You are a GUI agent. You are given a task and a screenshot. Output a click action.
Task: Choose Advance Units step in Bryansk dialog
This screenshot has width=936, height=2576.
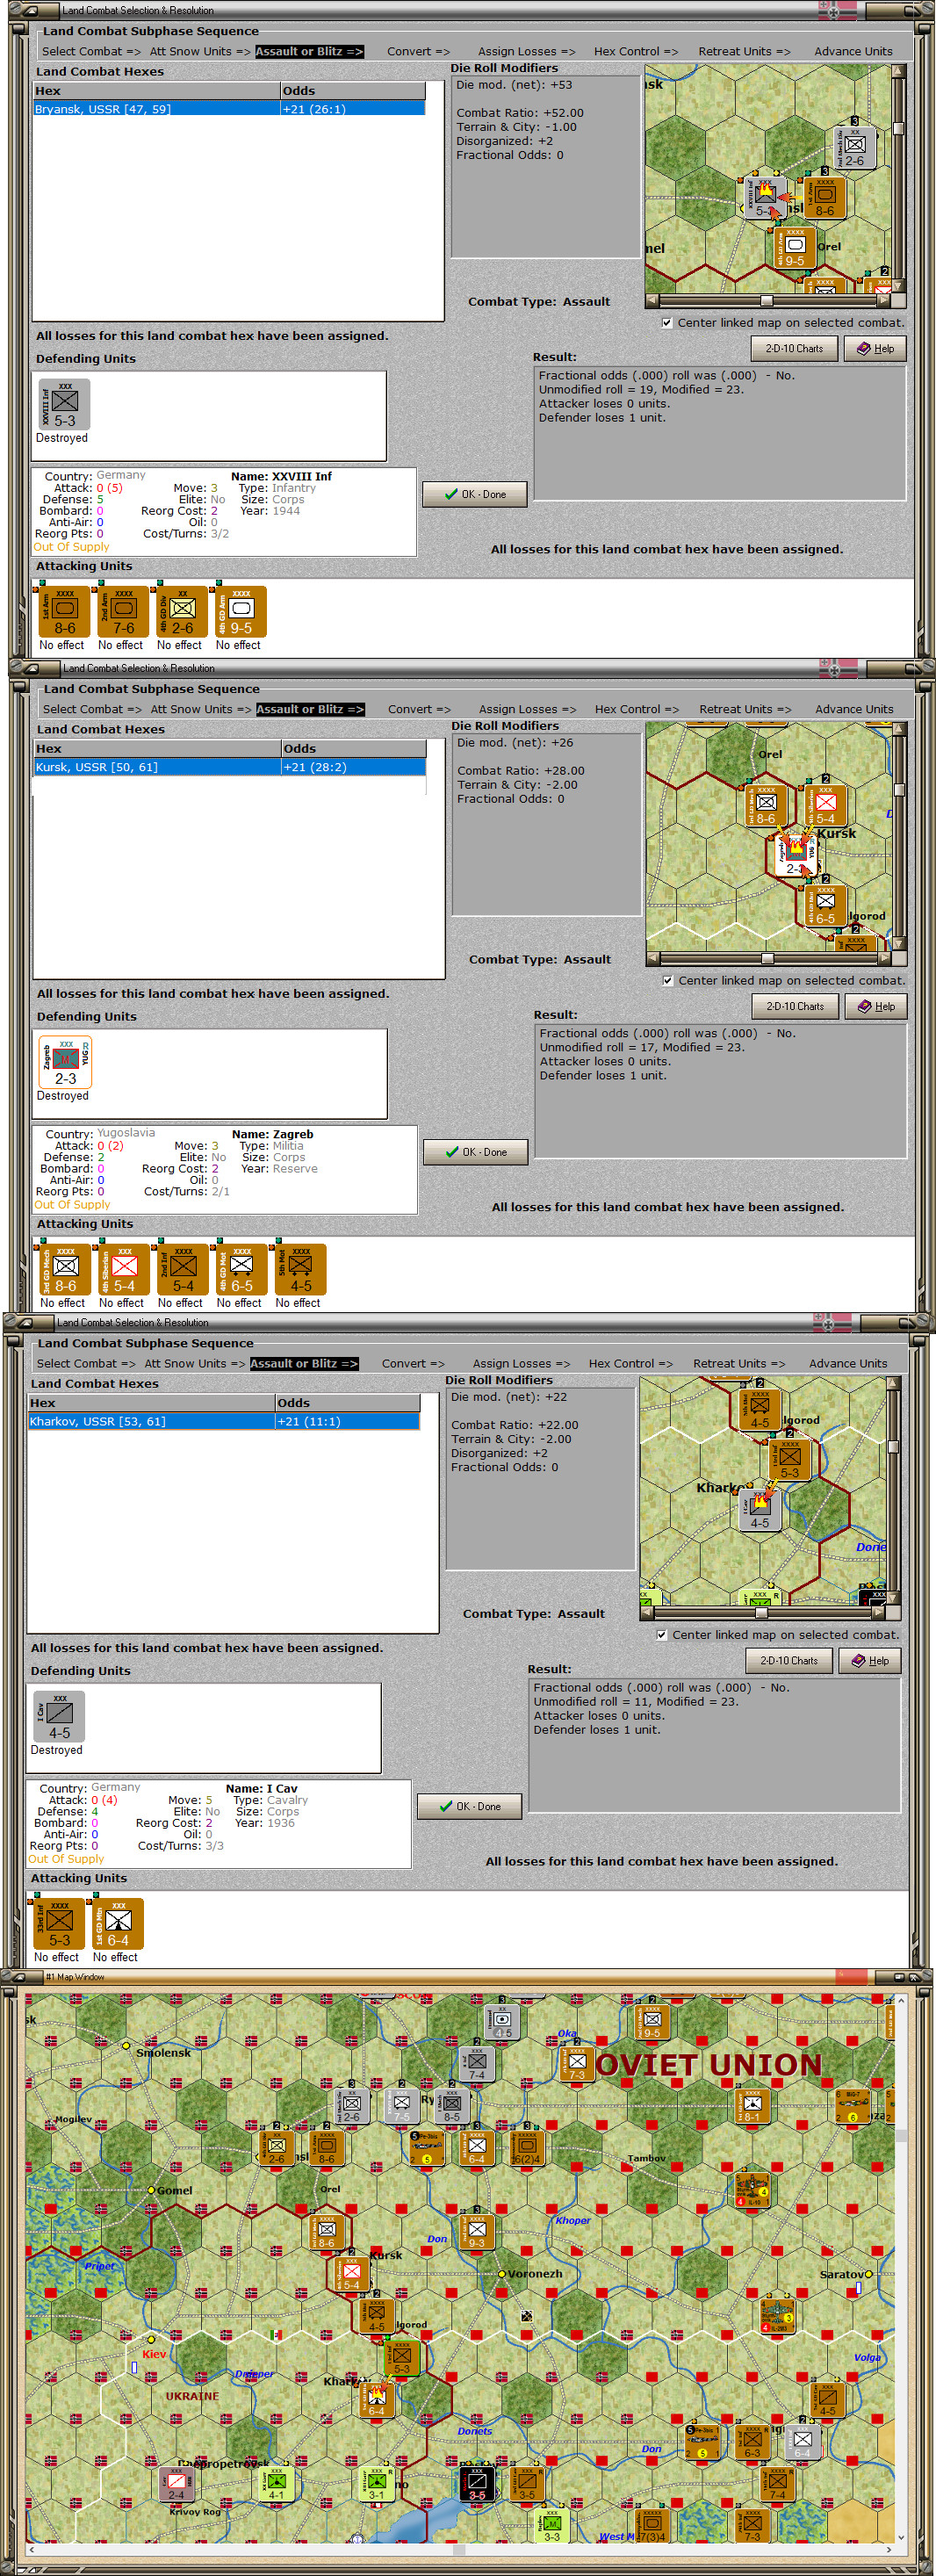(853, 52)
